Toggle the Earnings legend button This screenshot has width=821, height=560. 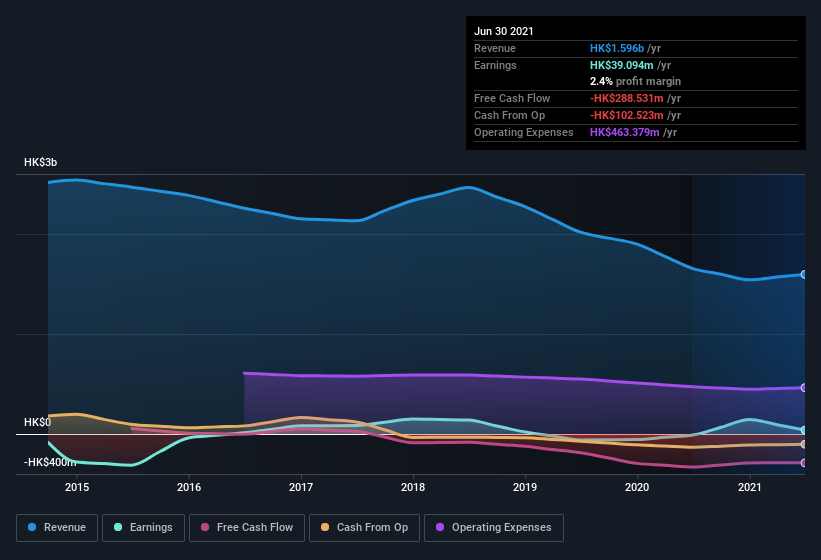143,528
